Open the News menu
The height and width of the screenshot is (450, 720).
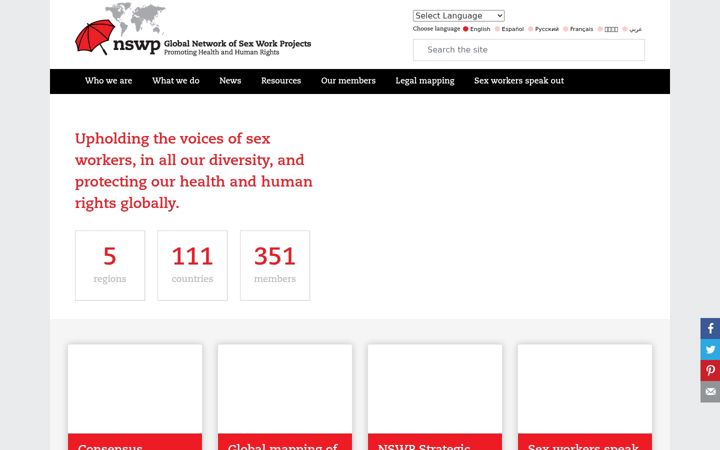[230, 81]
